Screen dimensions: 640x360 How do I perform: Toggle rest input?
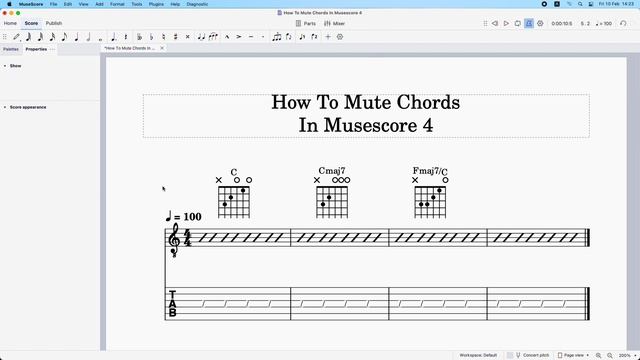tap(126, 37)
